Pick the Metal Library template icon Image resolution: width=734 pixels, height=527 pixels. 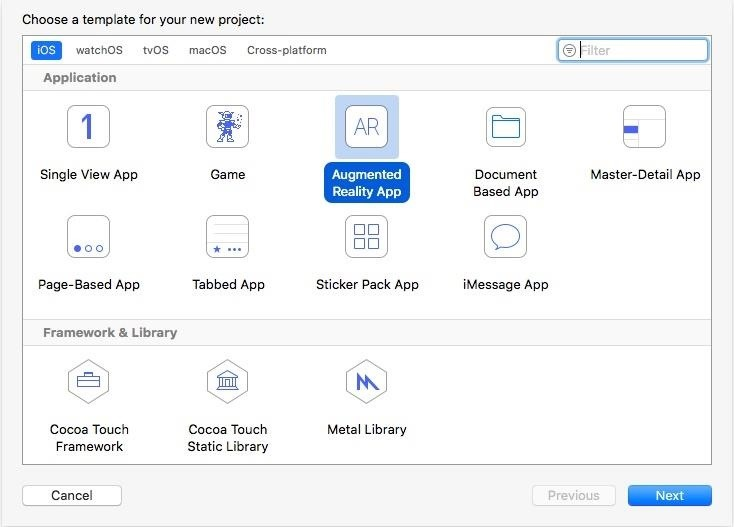[367, 381]
